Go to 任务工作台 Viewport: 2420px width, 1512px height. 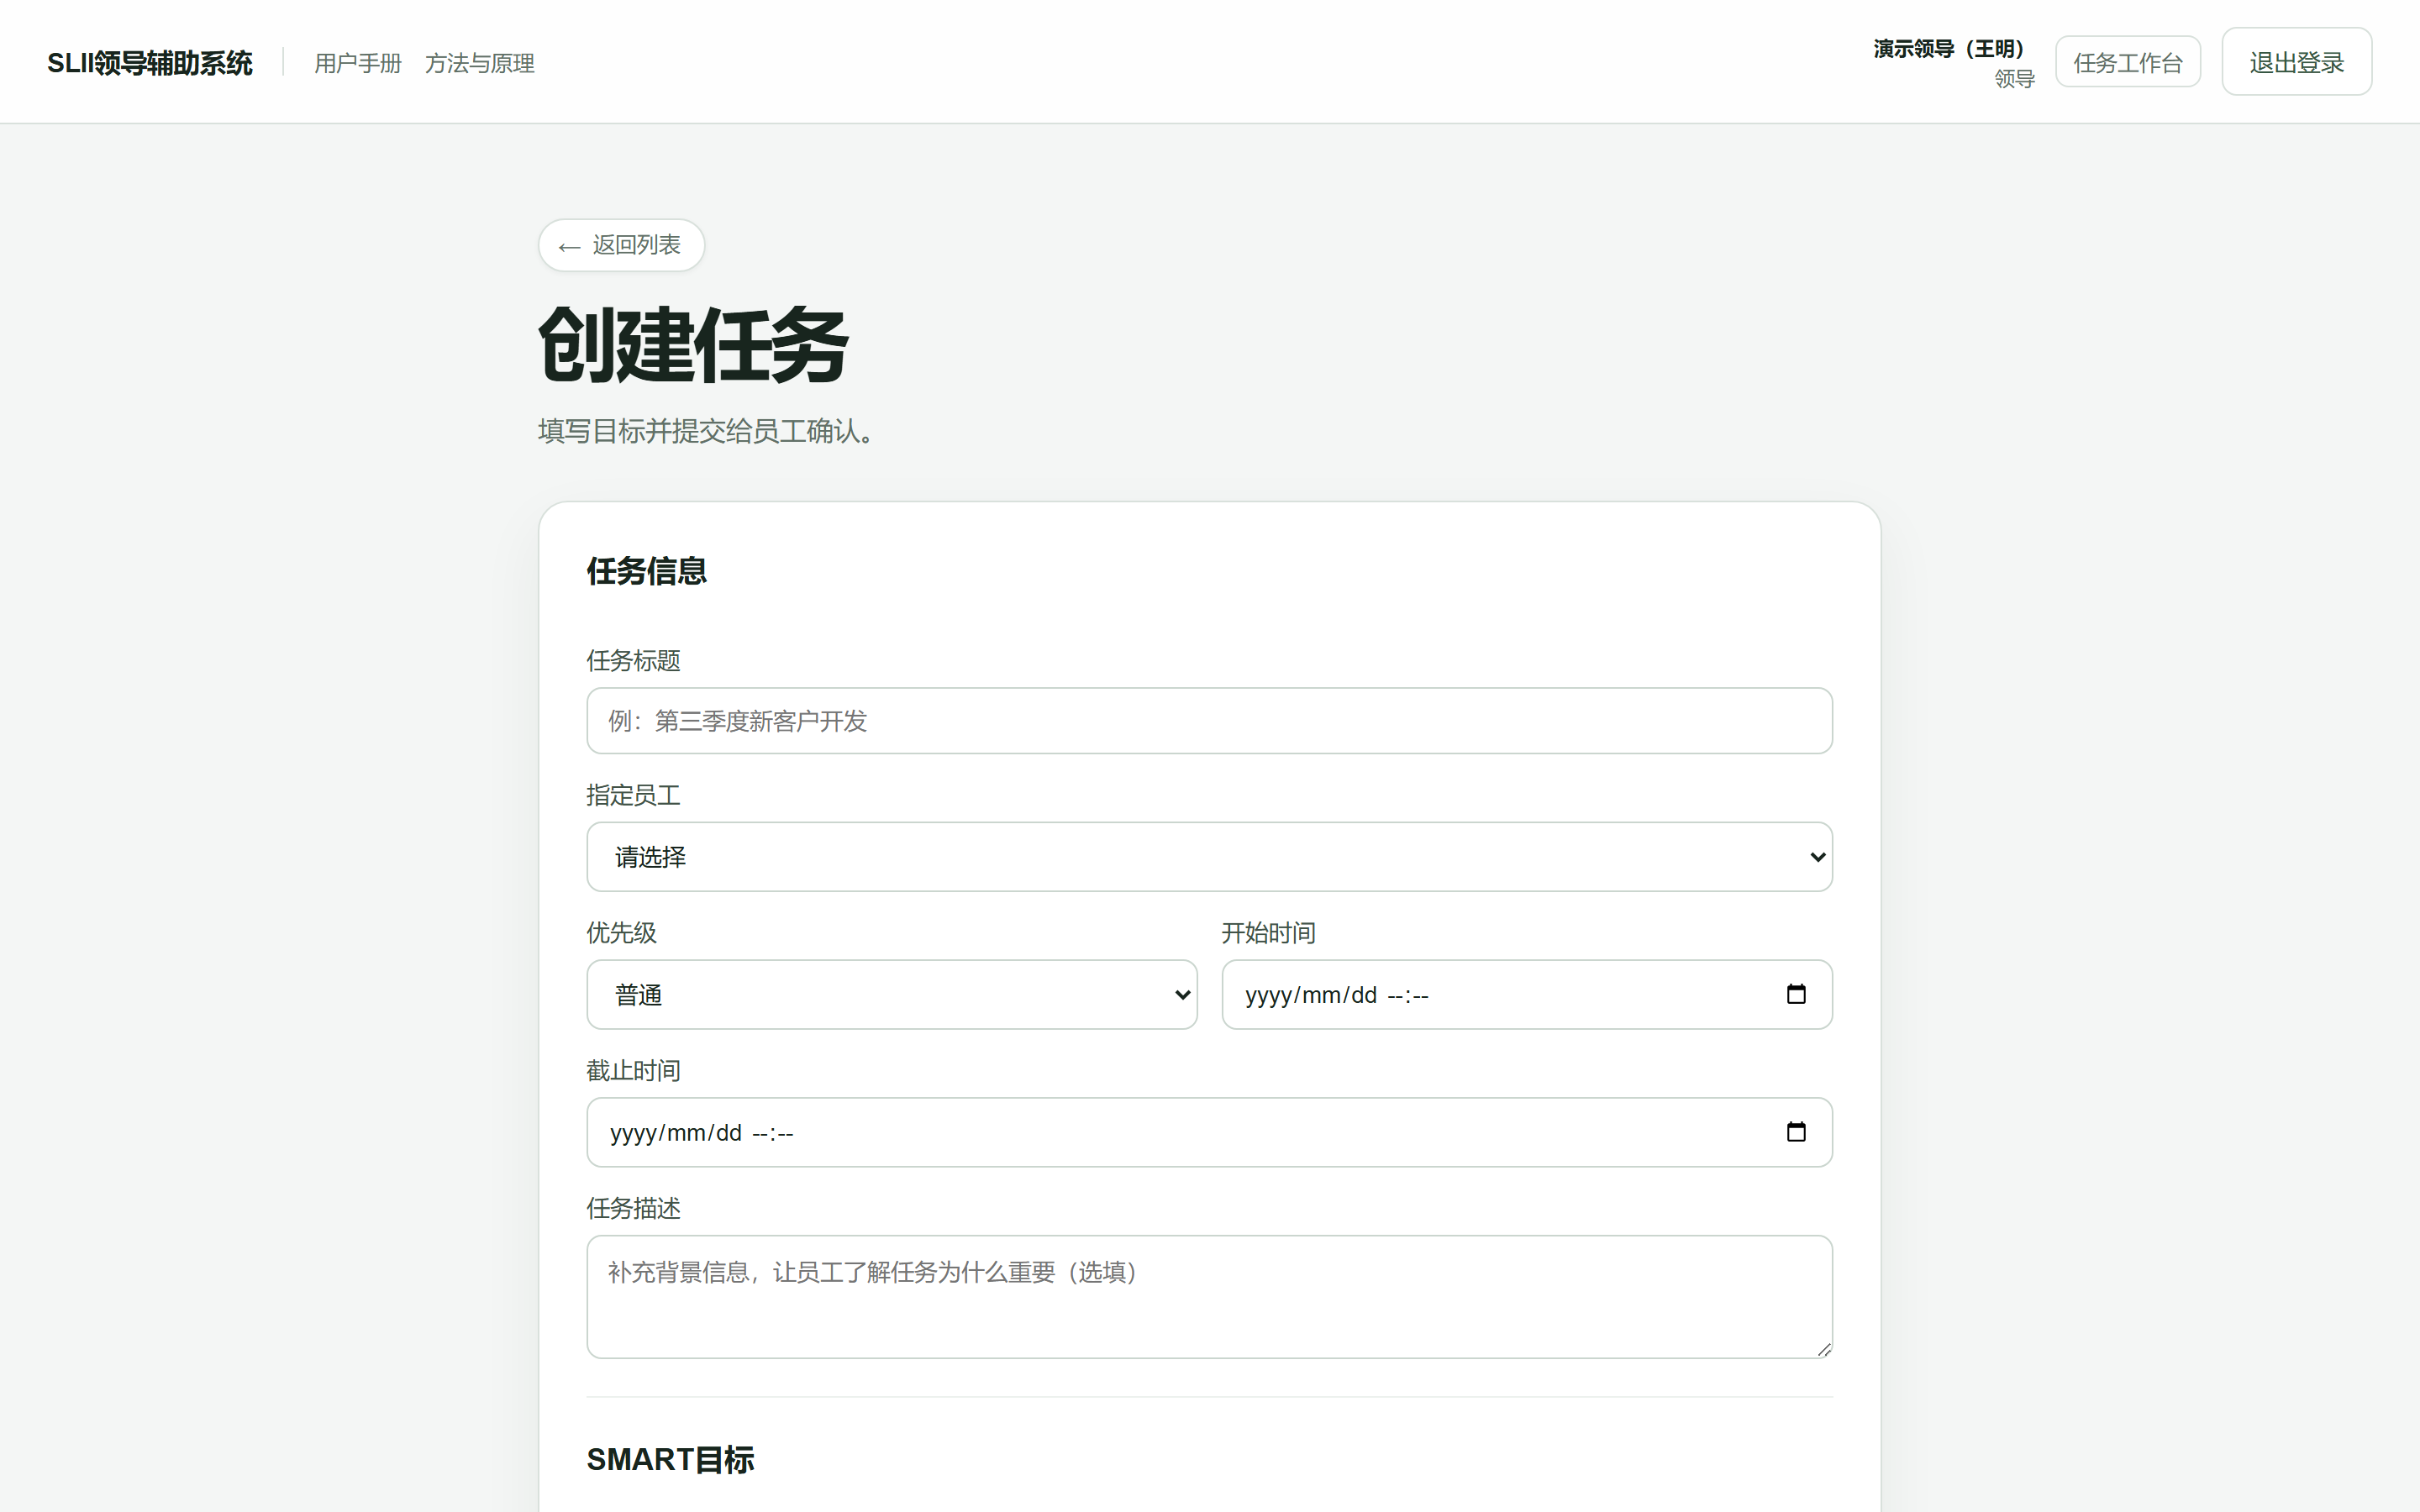point(2128,62)
